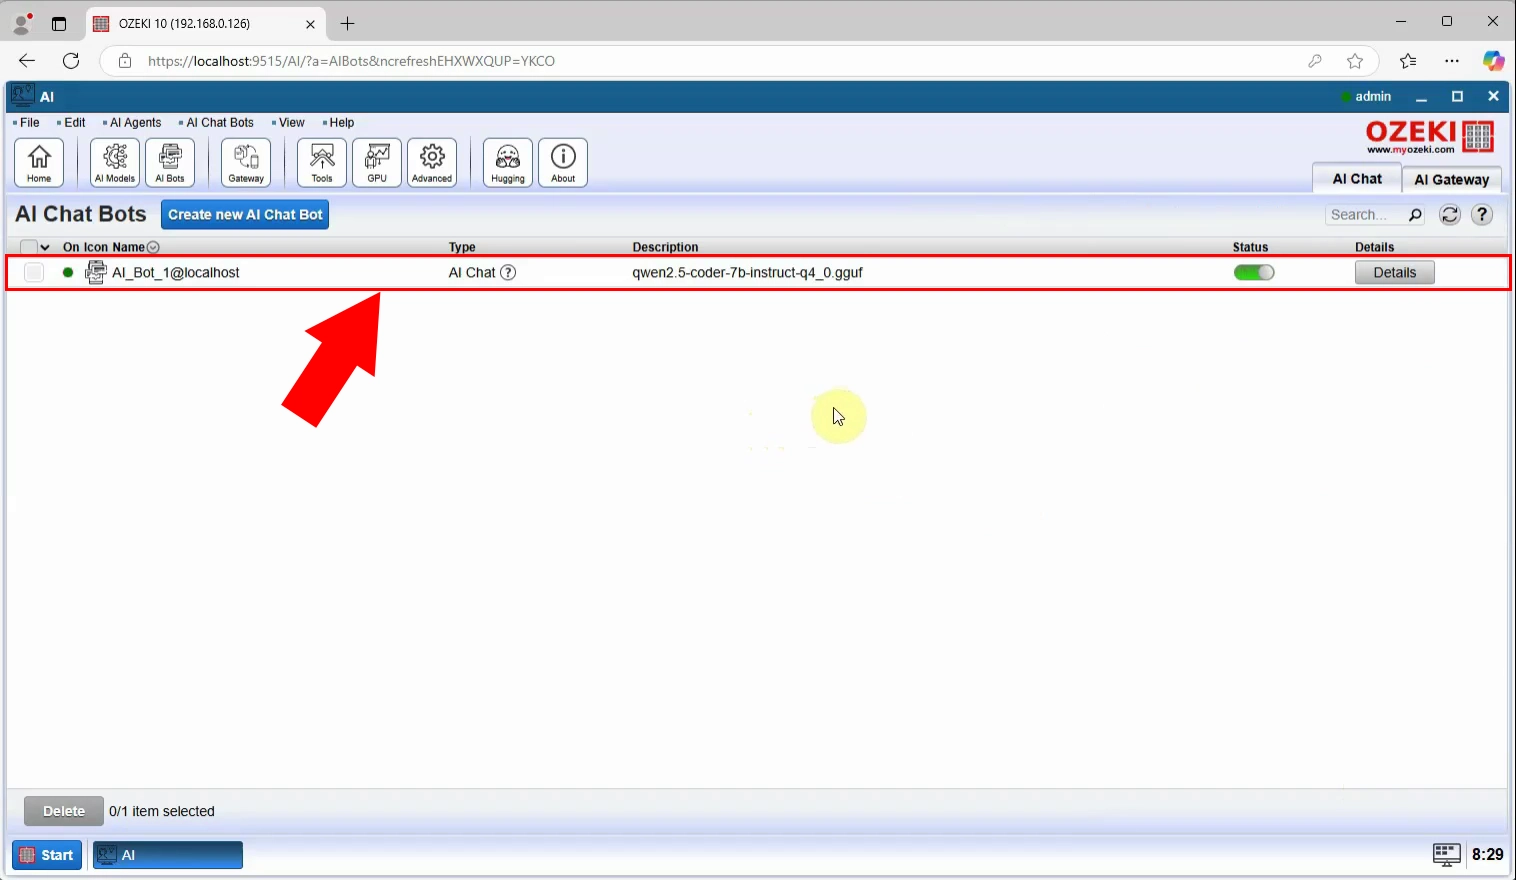This screenshot has height=880, width=1516.
Task: Open the View menu
Action: (289, 123)
